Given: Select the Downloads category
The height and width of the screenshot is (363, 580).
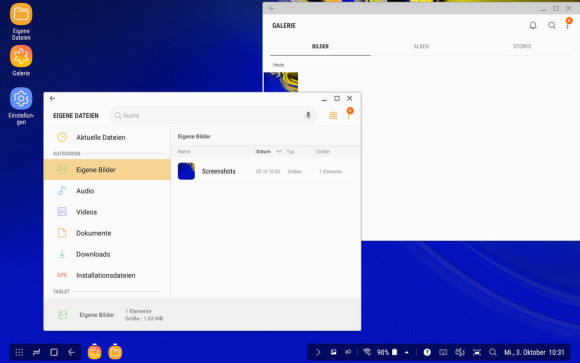Looking at the screenshot, I should [x=107, y=254].
